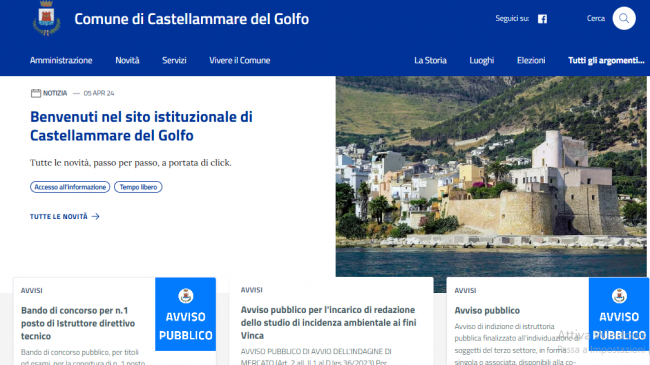Click the search magnifier button
The height and width of the screenshot is (365, 650).
click(624, 18)
